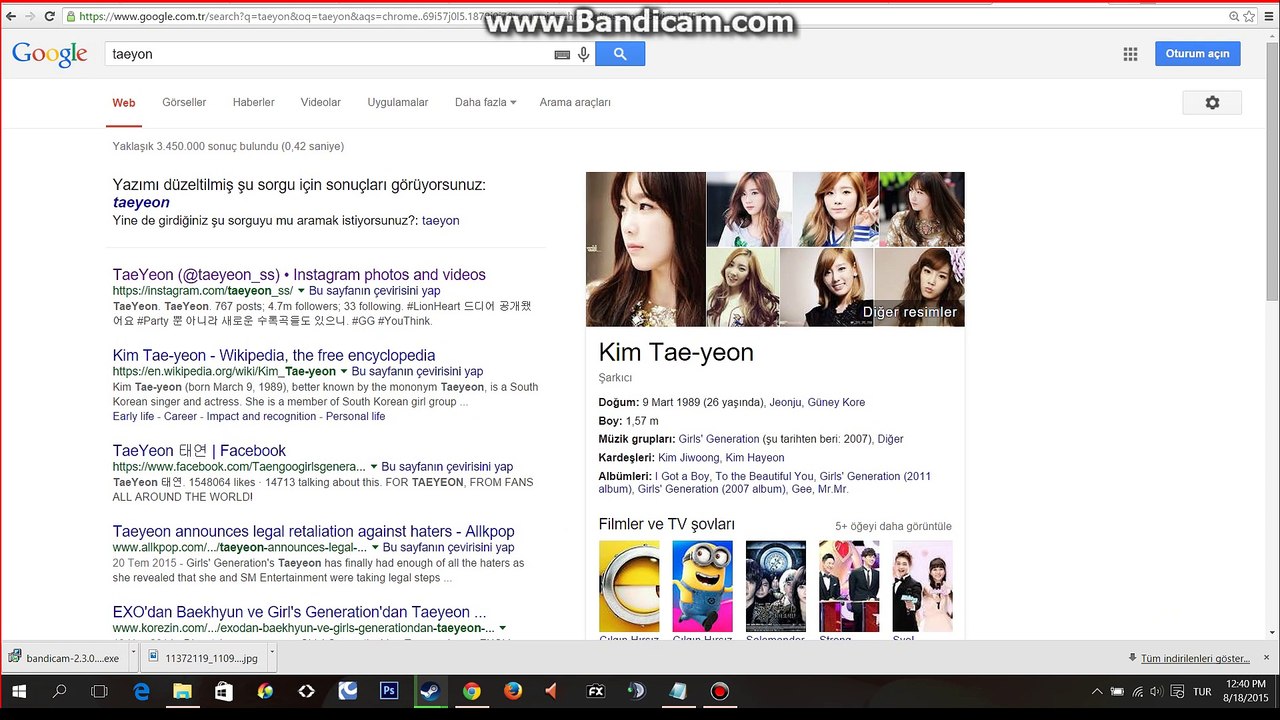This screenshot has height=720, width=1280.
Task: Open the Bandicam recorder taskbar icon
Action: 719,691
